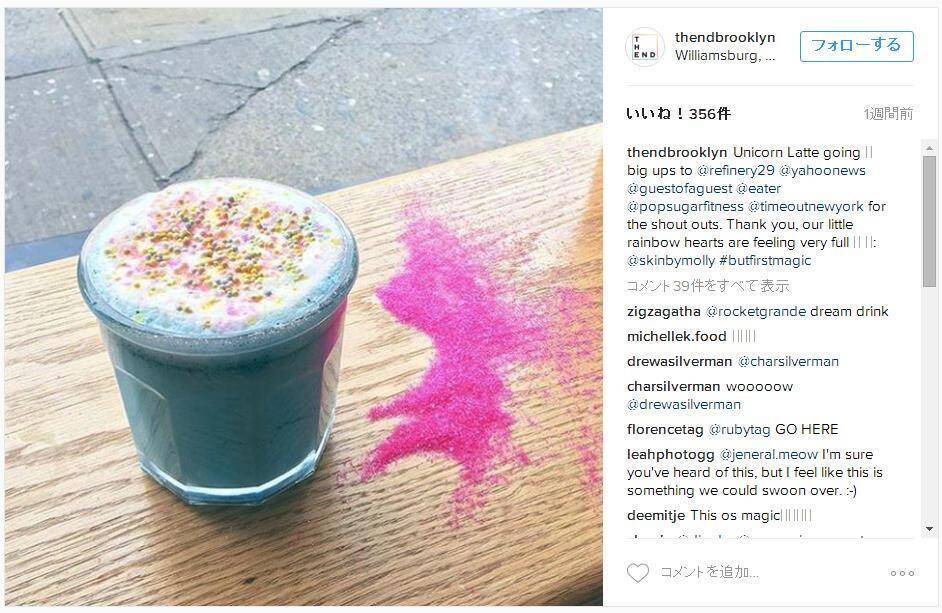Open the Williamsburg location link
Viewport: 942px width, 613px height.
tap(725, 55)
